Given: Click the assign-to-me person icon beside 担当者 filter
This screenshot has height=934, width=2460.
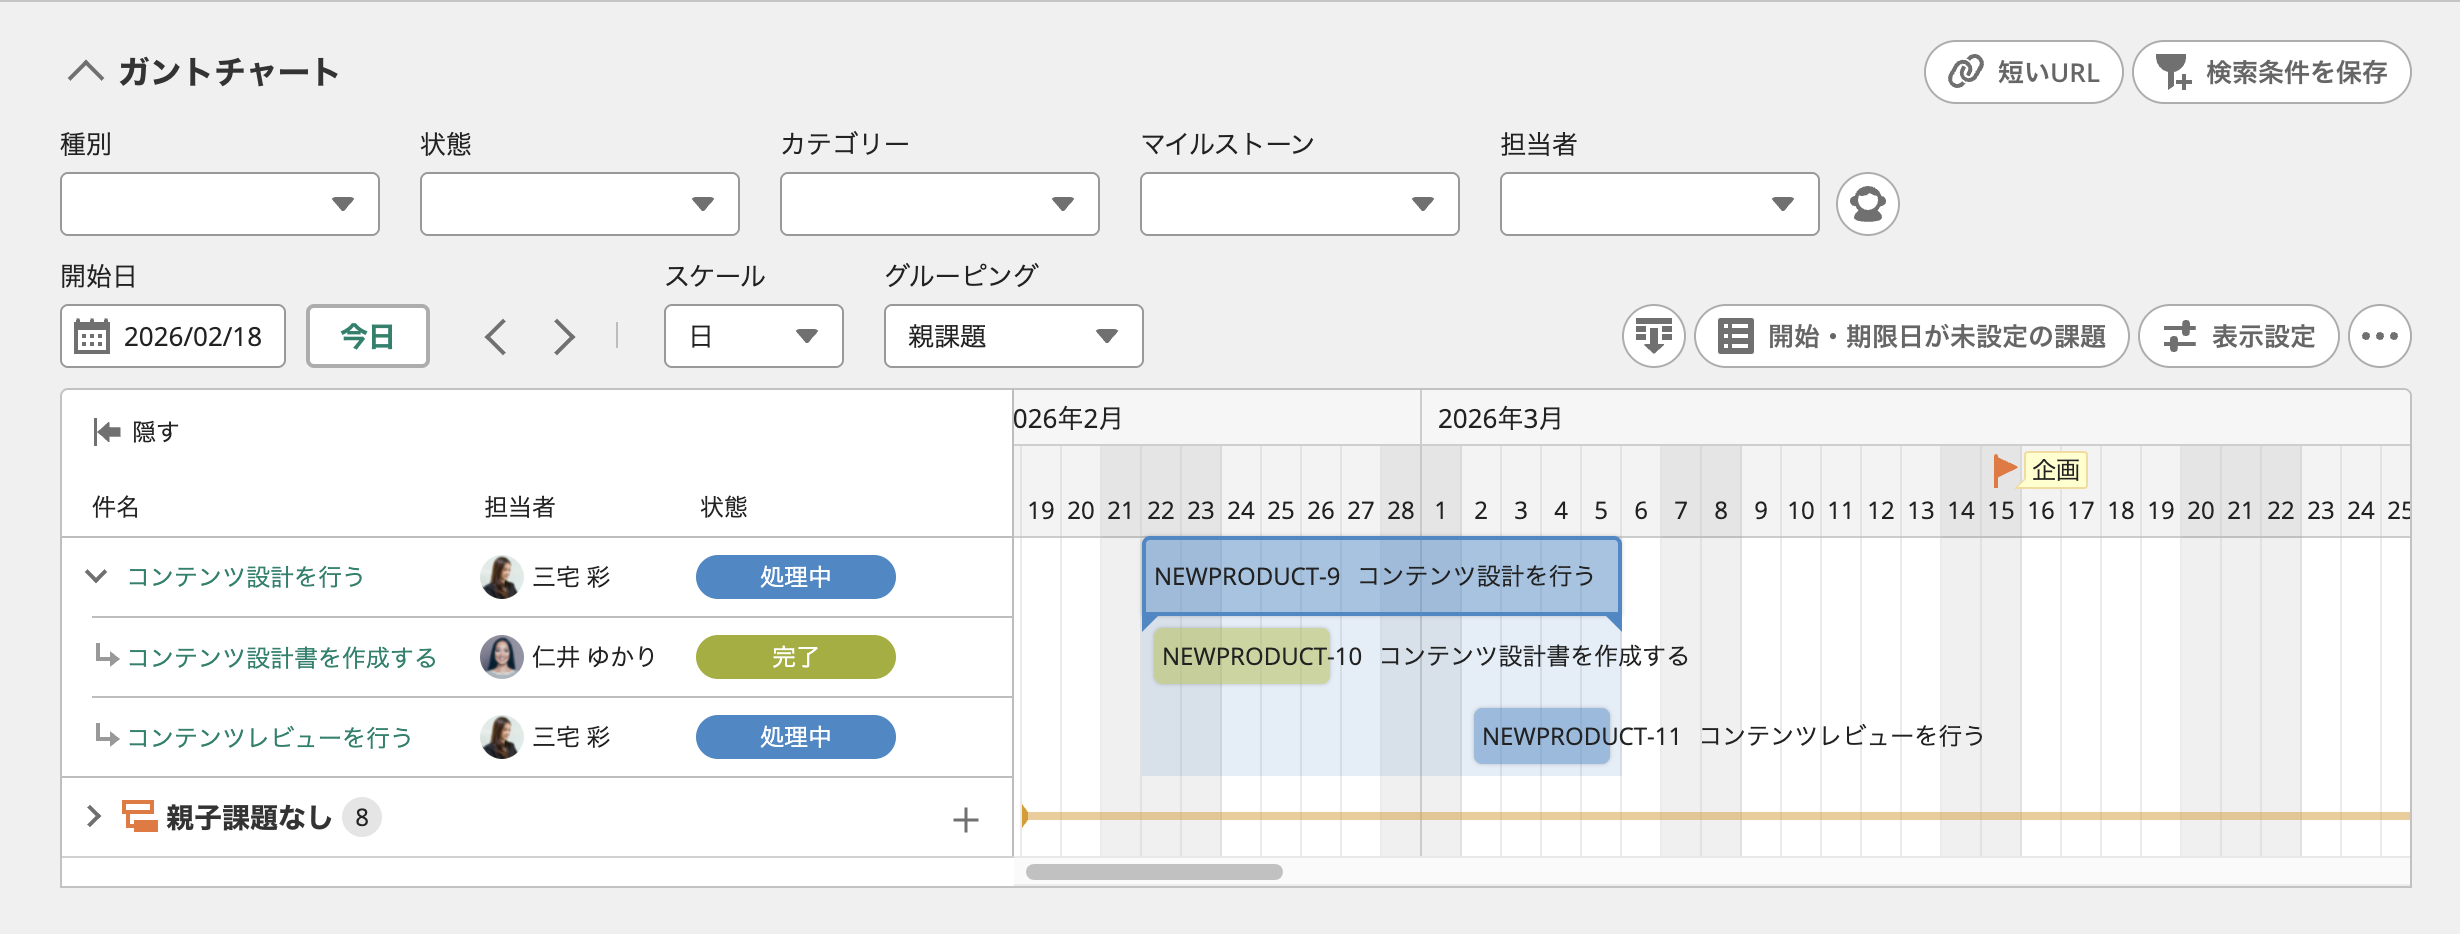Looking at the screenshot, I should [1867, 204].
